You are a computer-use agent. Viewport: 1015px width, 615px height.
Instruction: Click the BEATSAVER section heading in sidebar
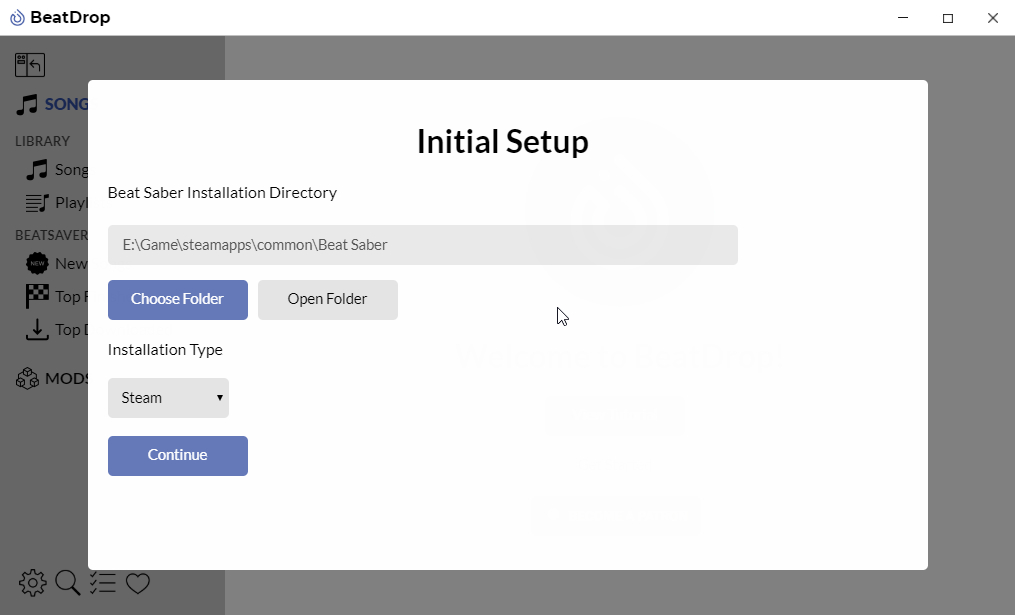51,235
